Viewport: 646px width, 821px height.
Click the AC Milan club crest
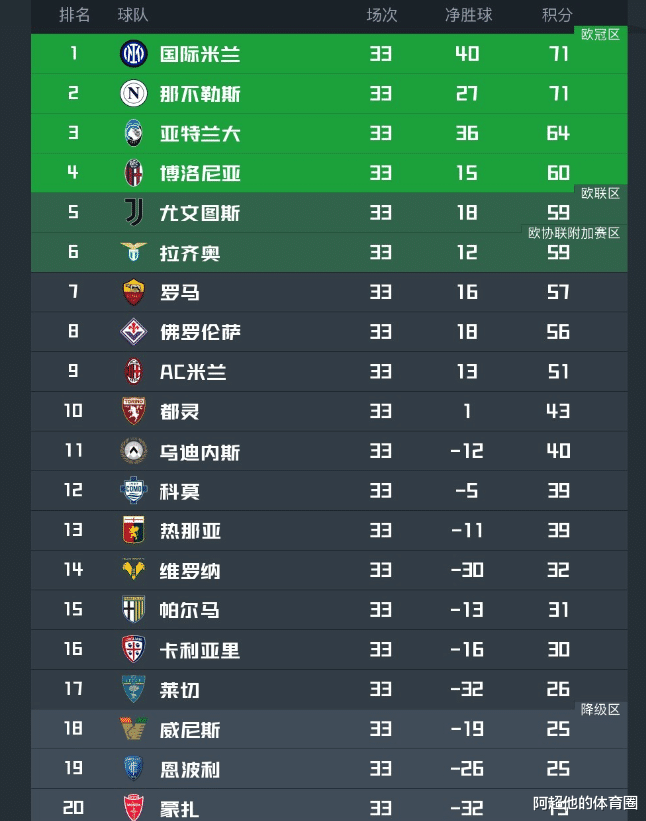(x=133, y=372)
